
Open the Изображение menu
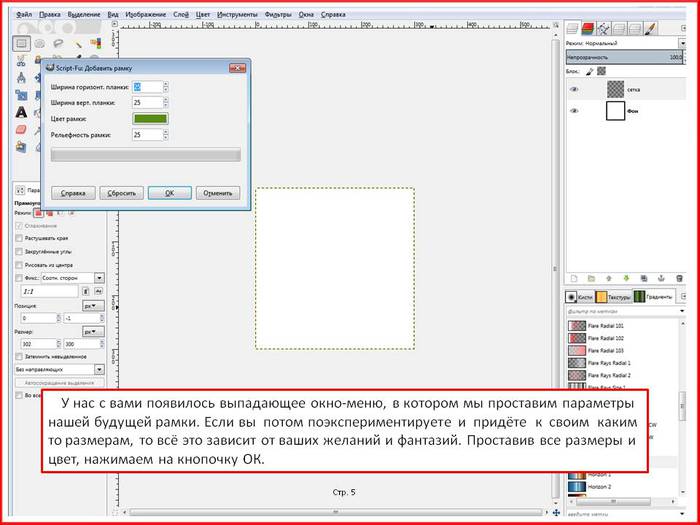146,14
